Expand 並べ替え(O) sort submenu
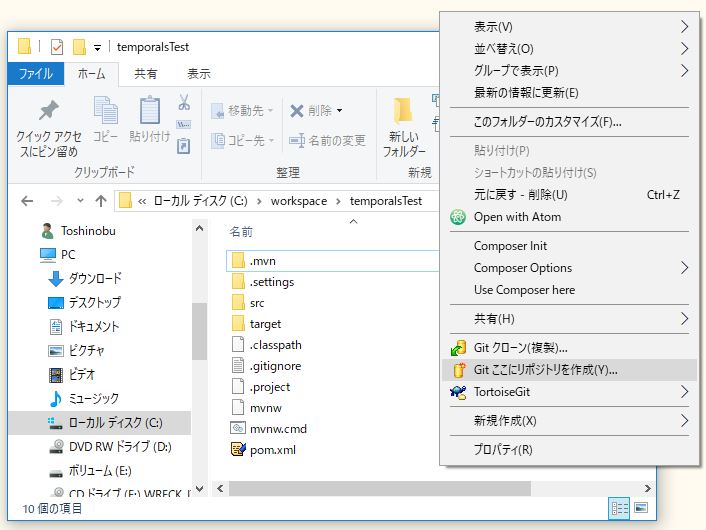 570,49
